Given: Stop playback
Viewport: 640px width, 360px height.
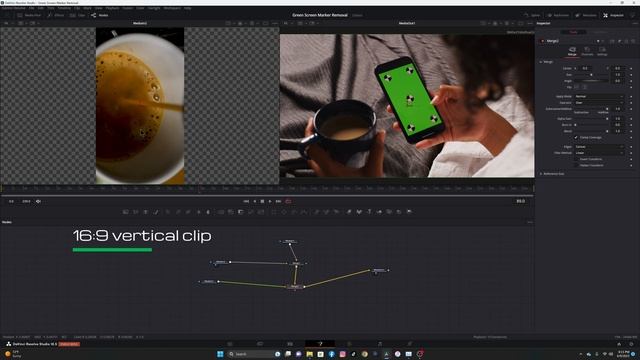Looking at the screenshot, I should coord(262,201).
